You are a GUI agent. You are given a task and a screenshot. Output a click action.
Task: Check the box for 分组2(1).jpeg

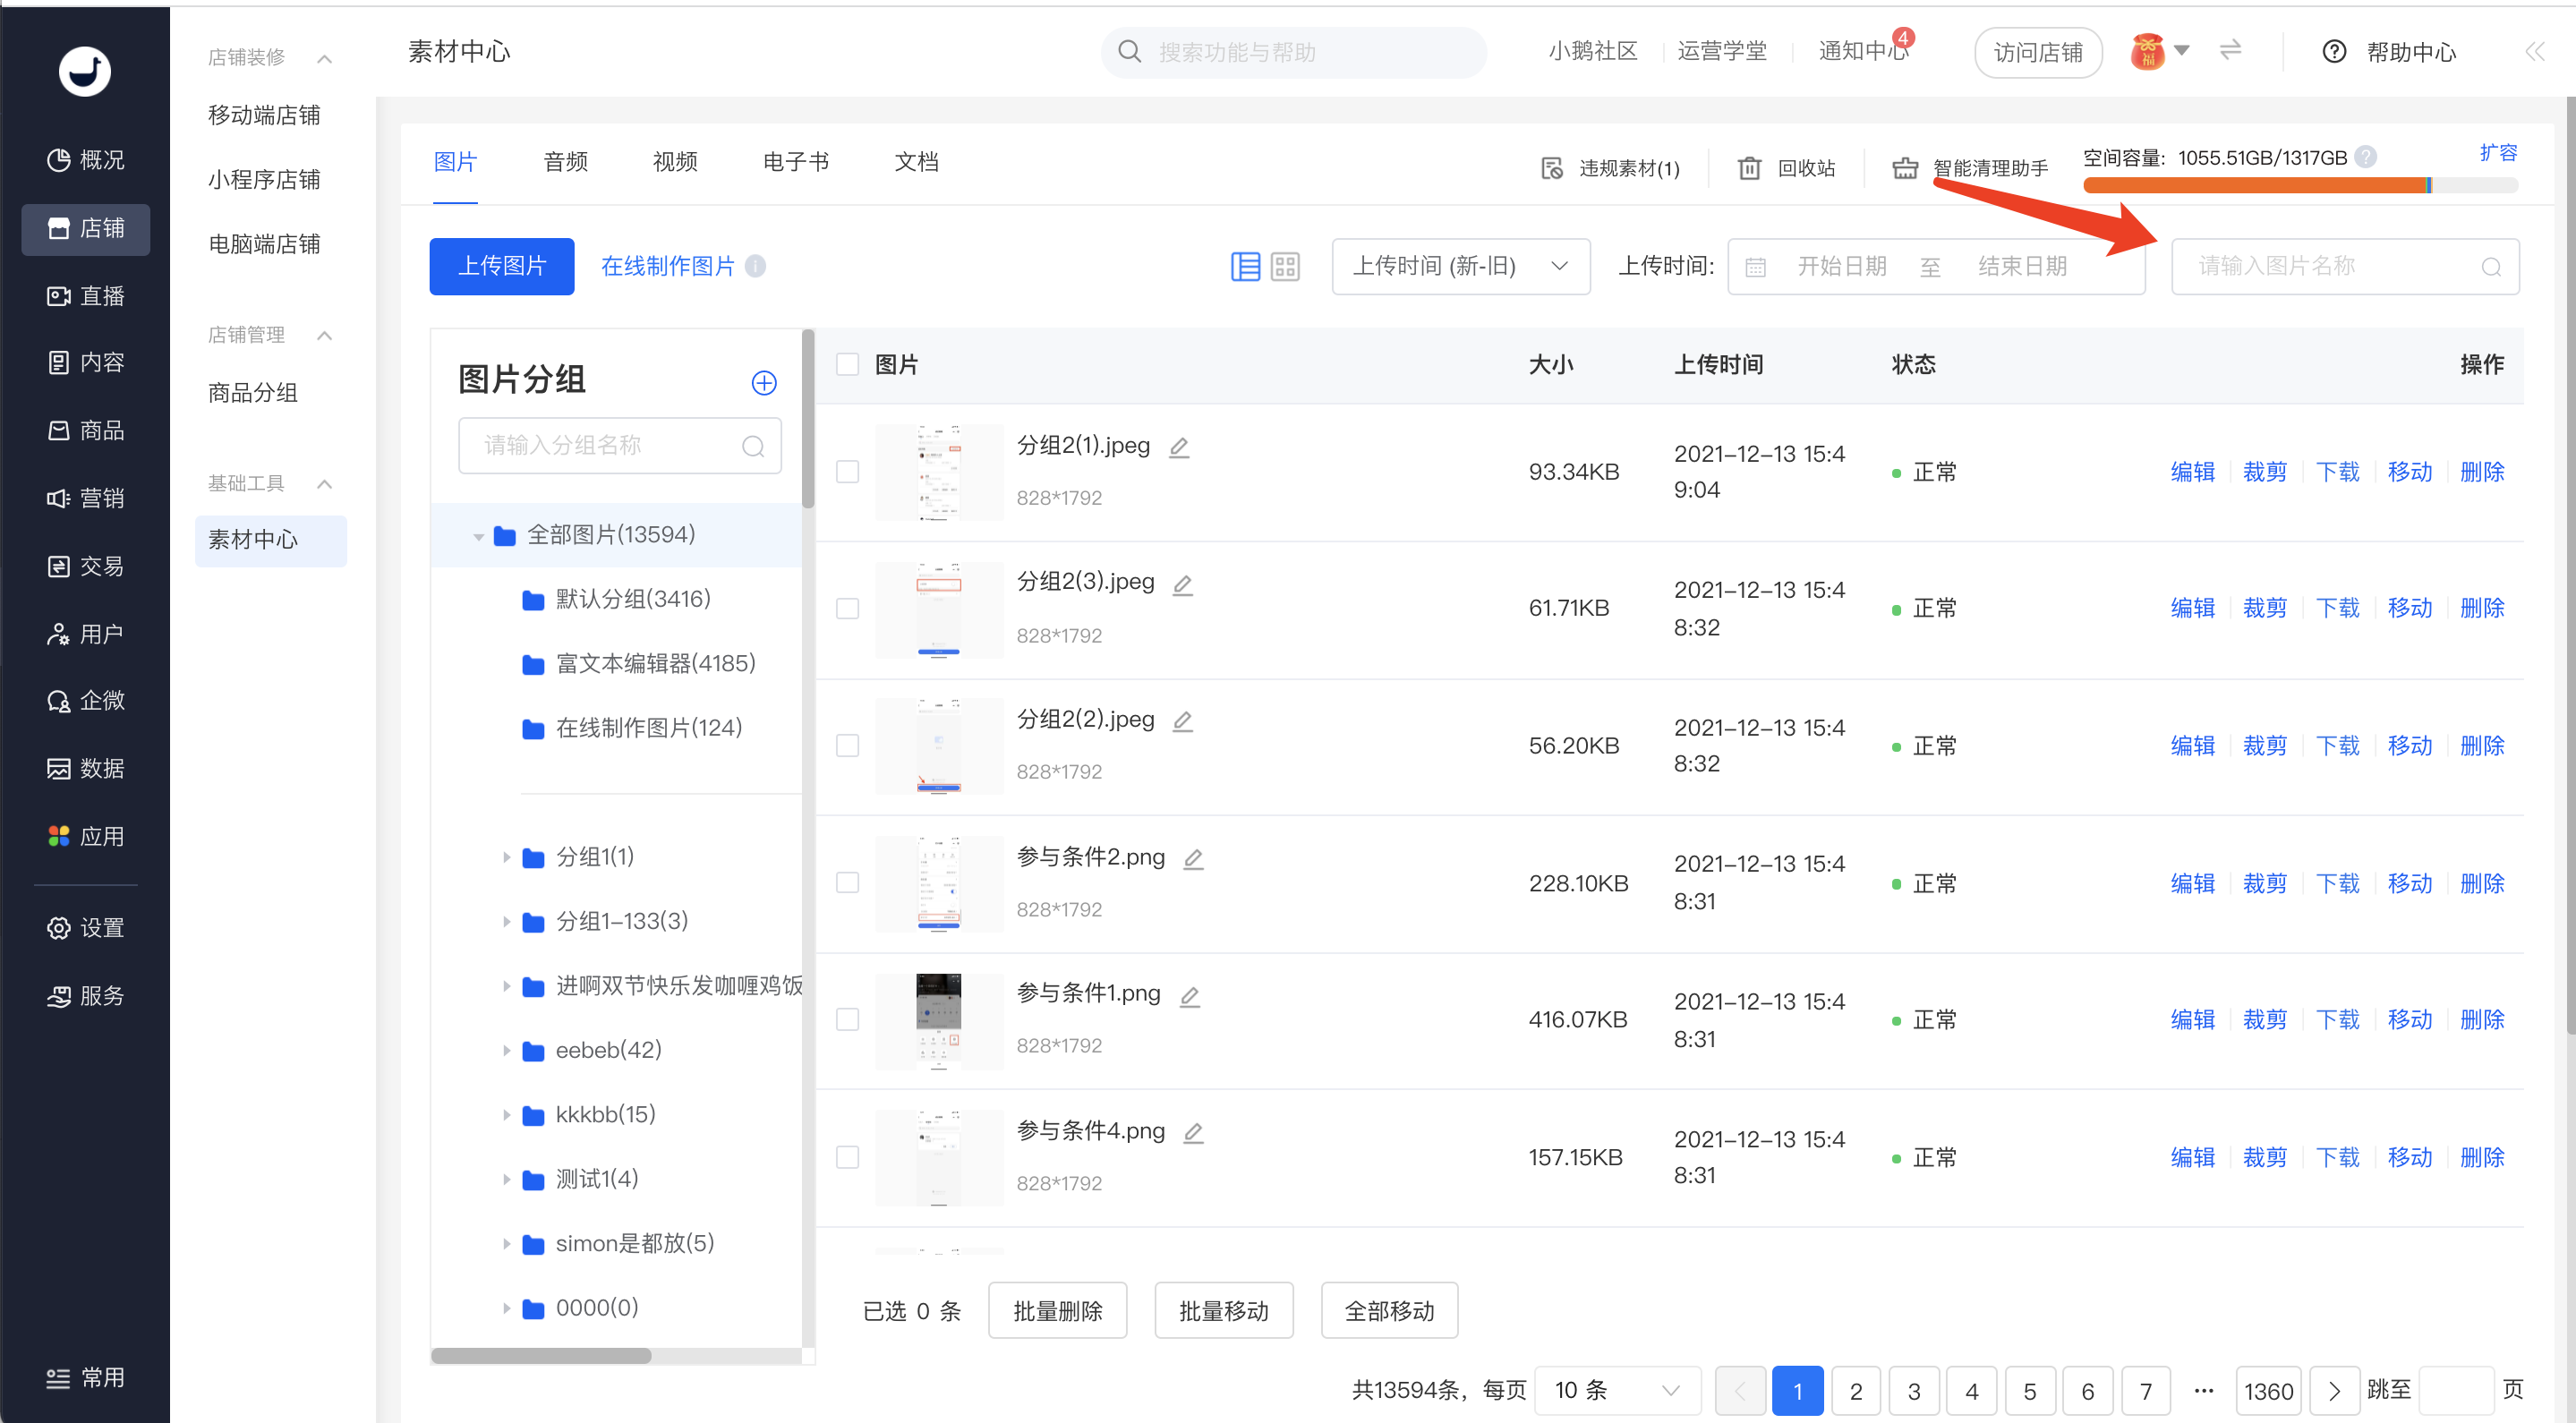(x=847, y=472)
